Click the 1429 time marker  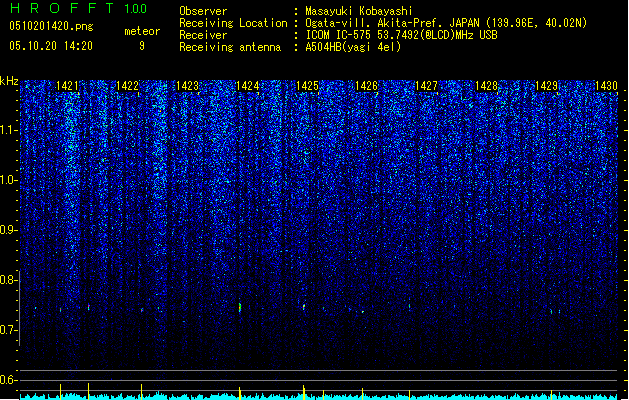(546, 86)
